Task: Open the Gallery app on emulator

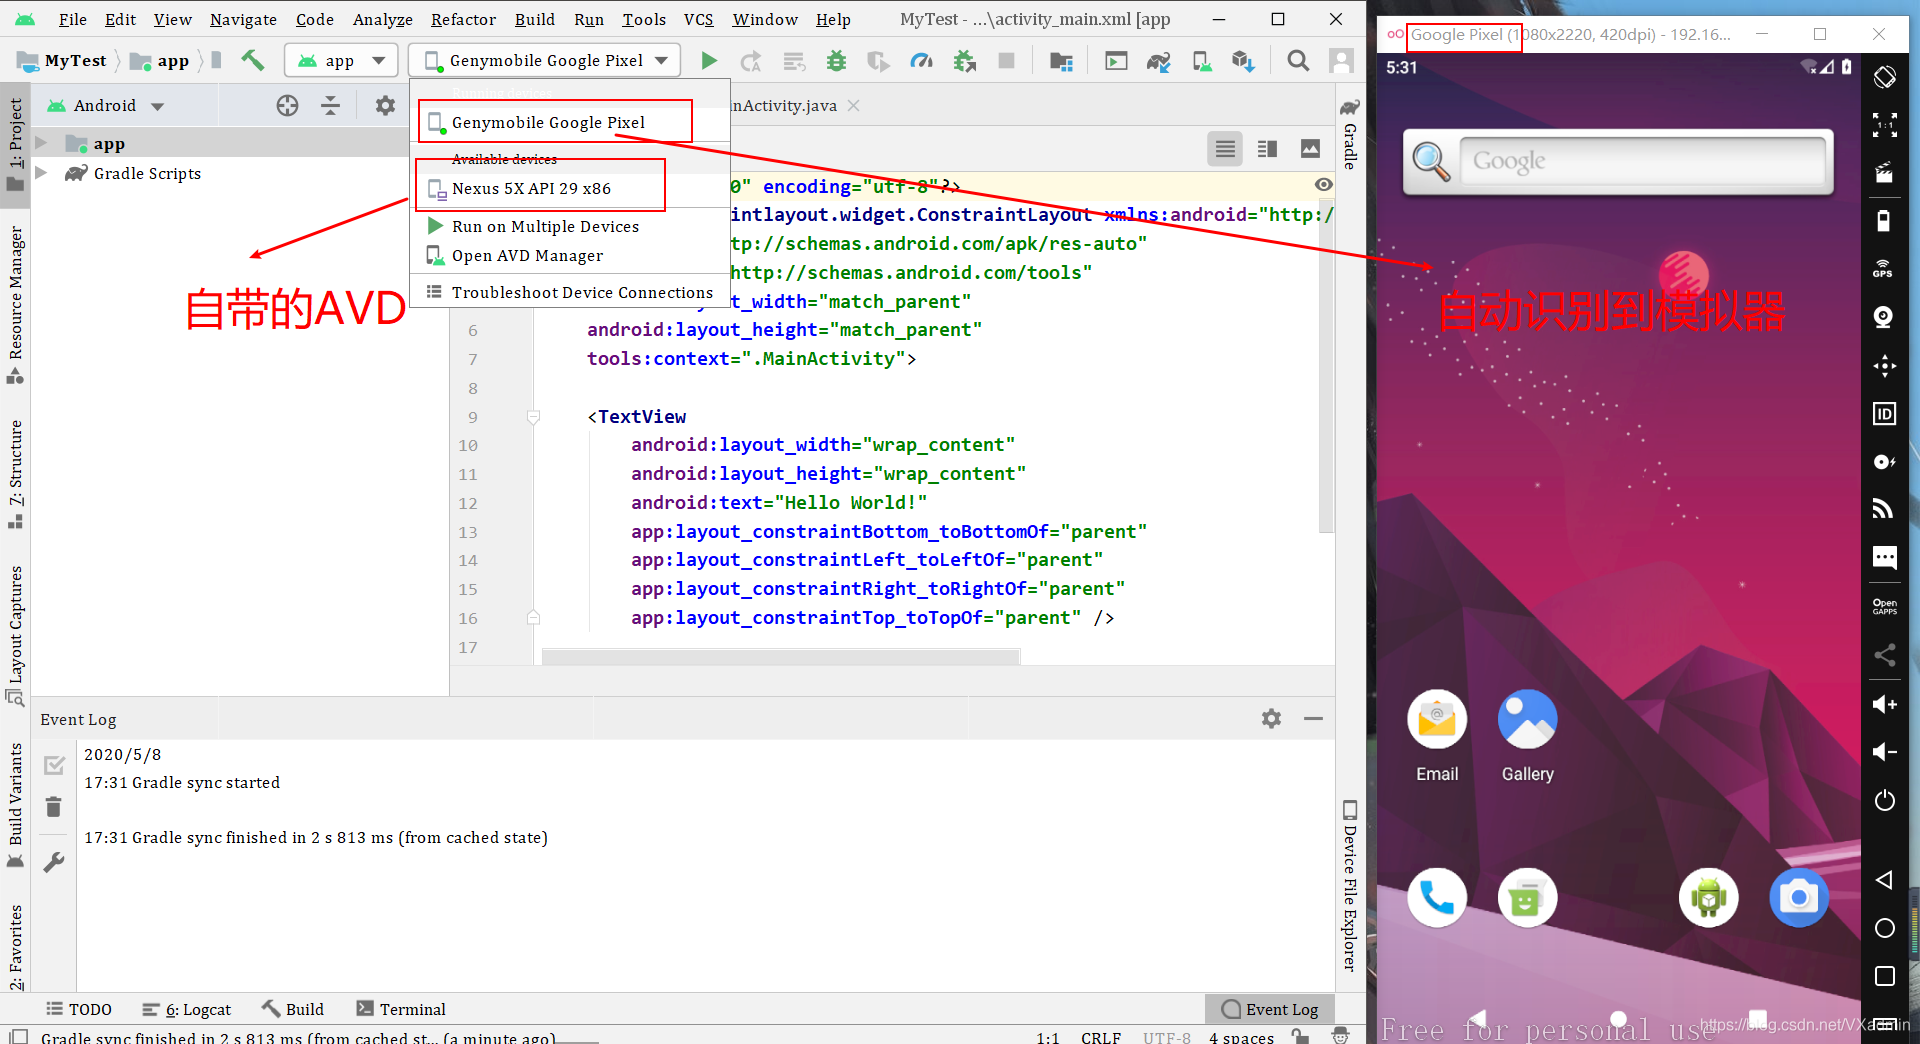Action: pos(1527,736)
